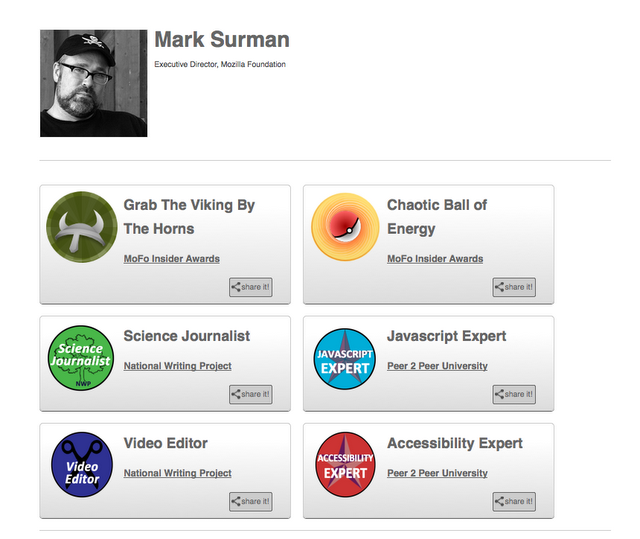
Task: Click Mark Surman's profile photo
Action: click(93, 83)
